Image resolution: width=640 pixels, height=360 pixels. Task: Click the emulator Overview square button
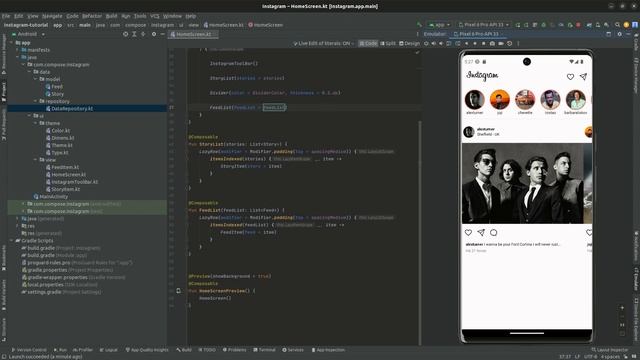point(484,43)
